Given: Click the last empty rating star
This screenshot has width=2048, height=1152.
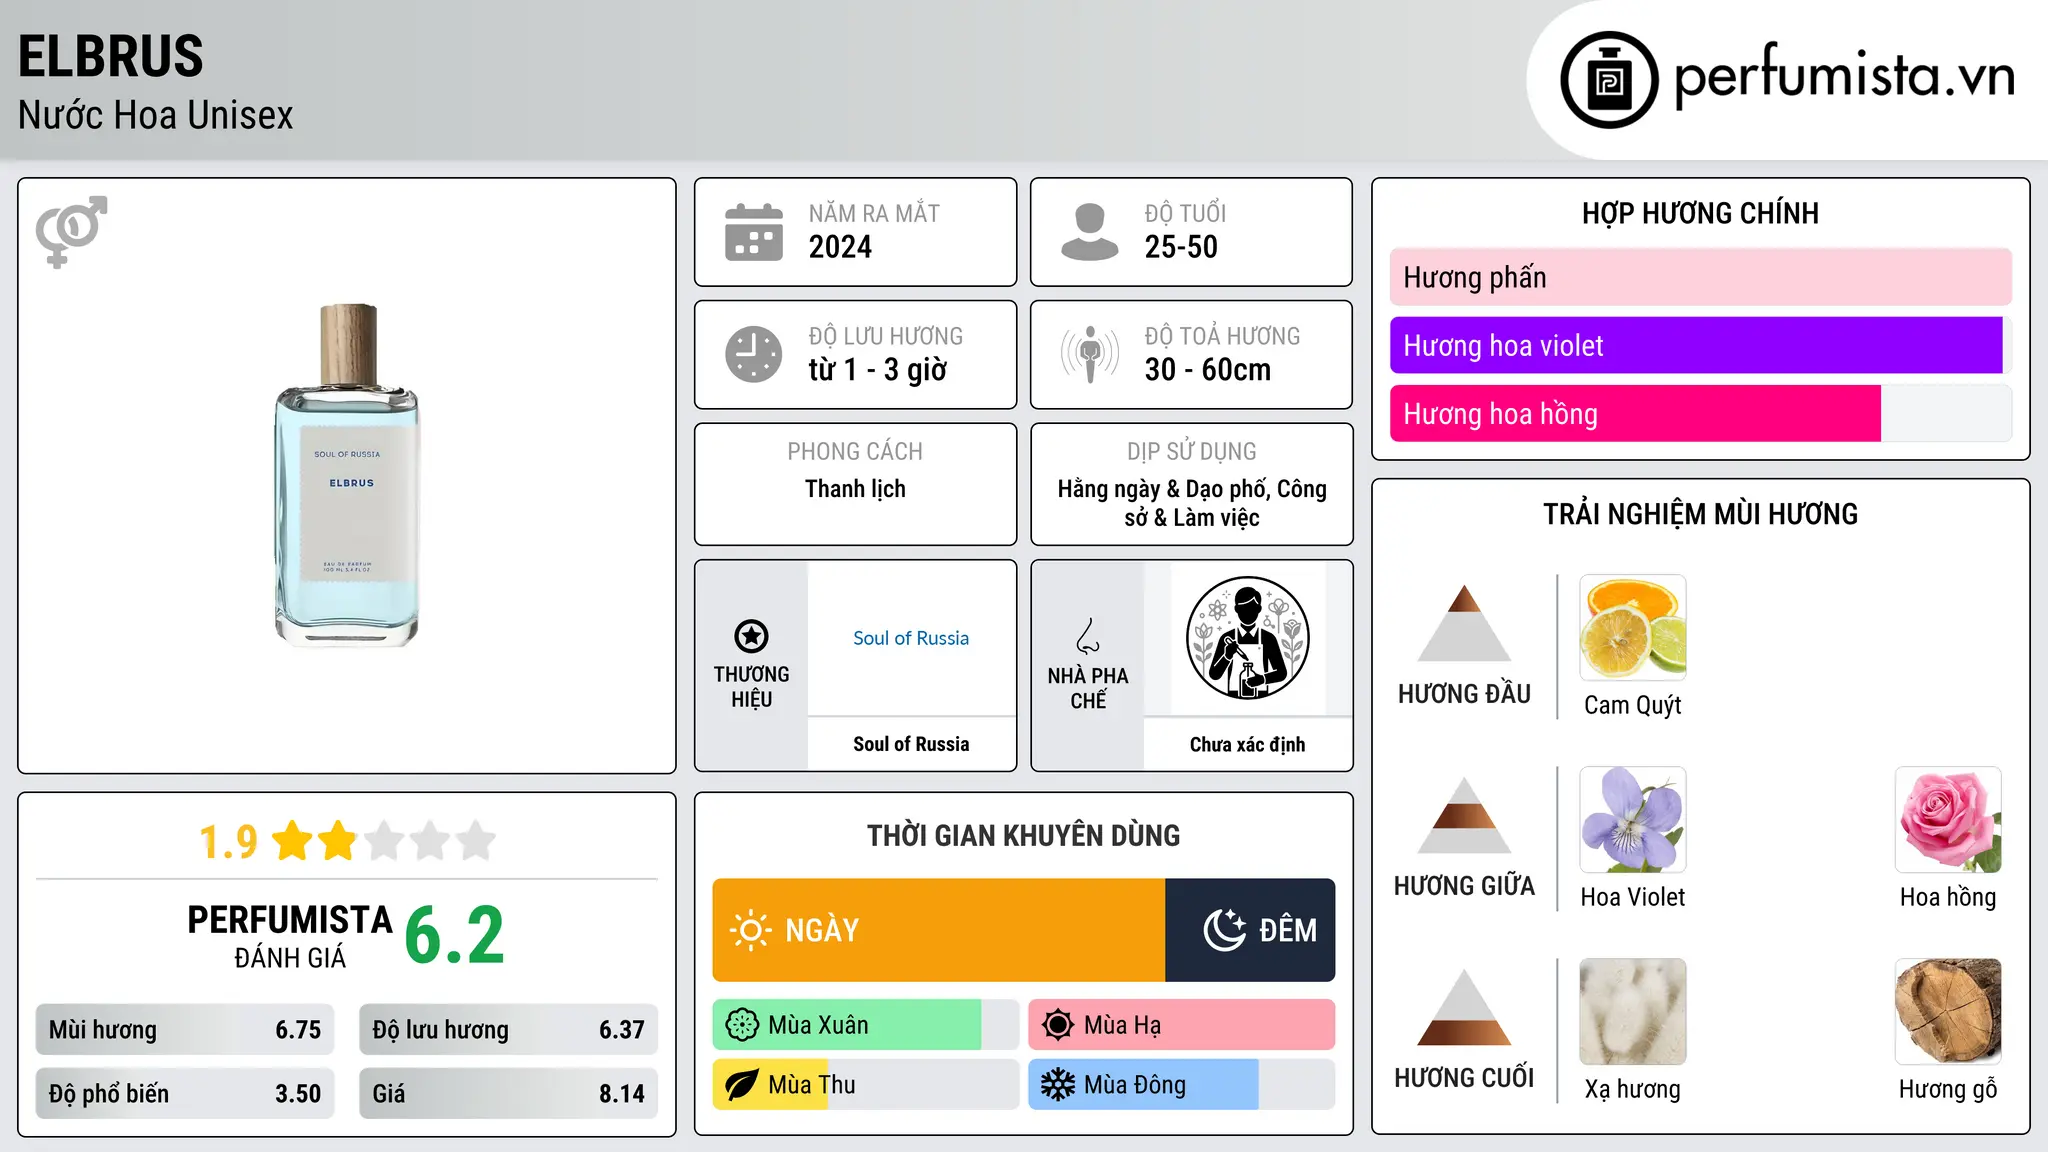Looking at the screenshot, I should (476, 841).
